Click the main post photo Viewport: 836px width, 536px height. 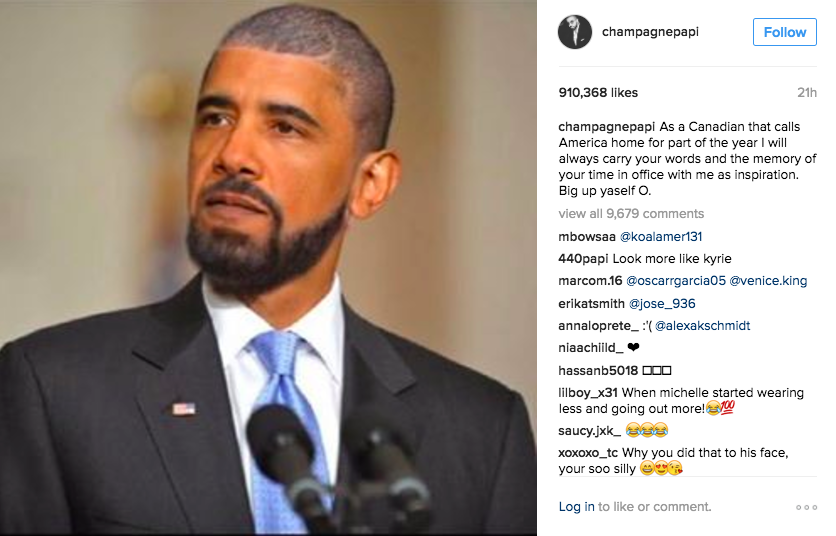click(x=268, y=268)
